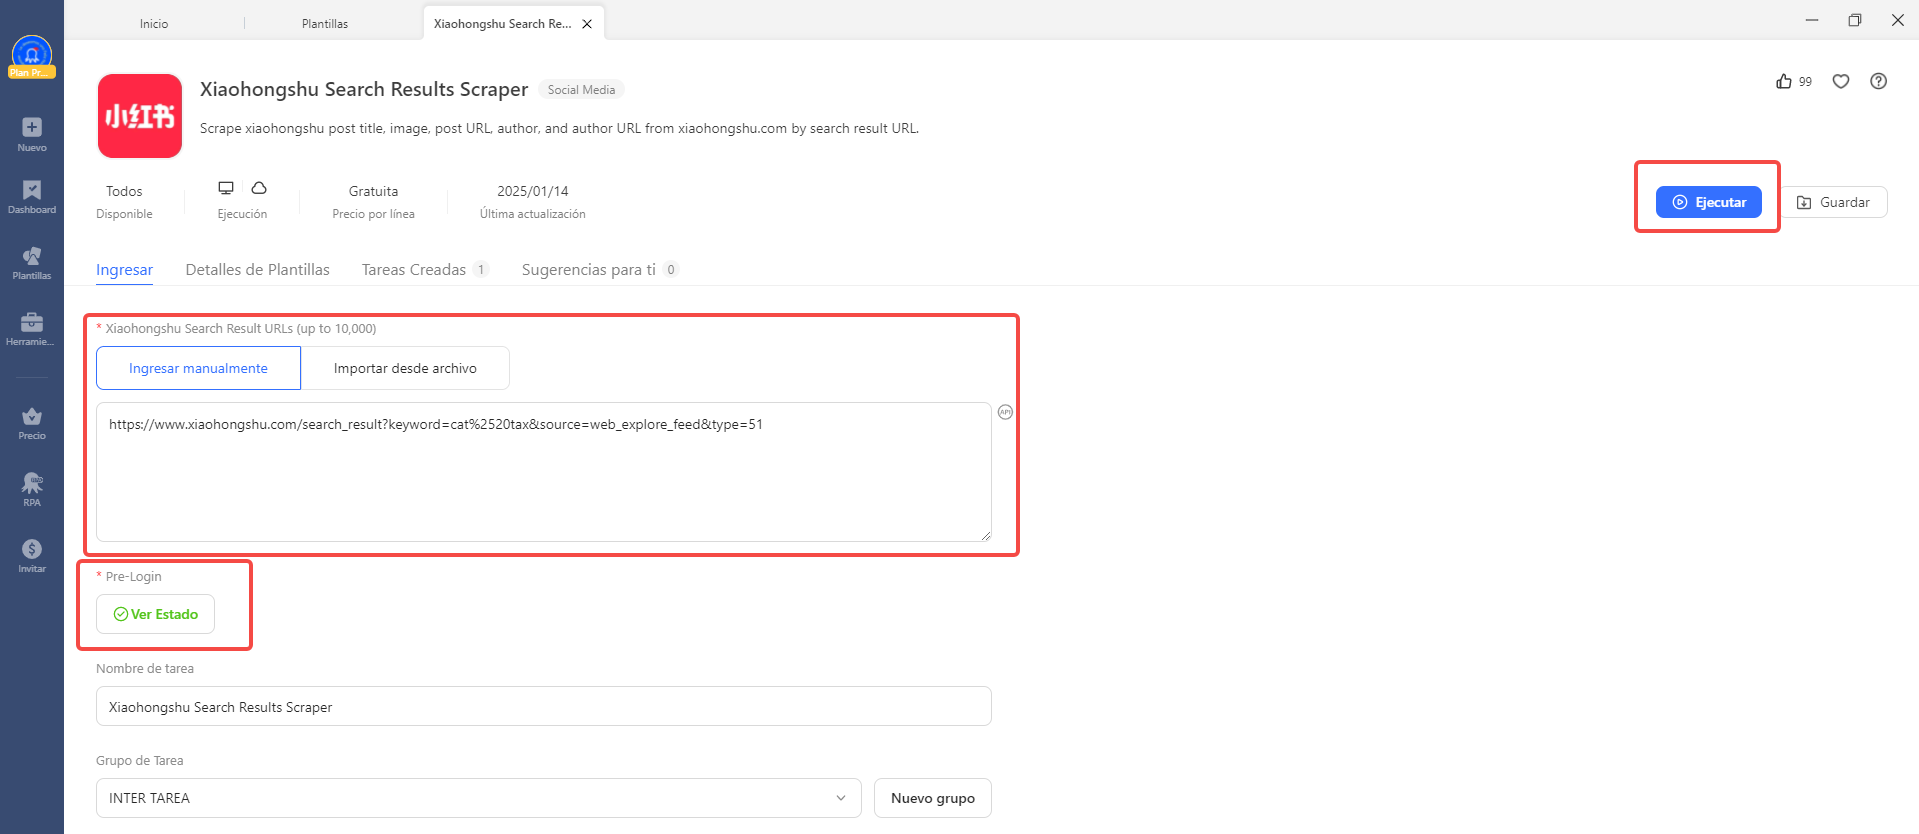Screen dimensions: 1919x834
Task: Click the 99 likes count
Action: 1805,82
